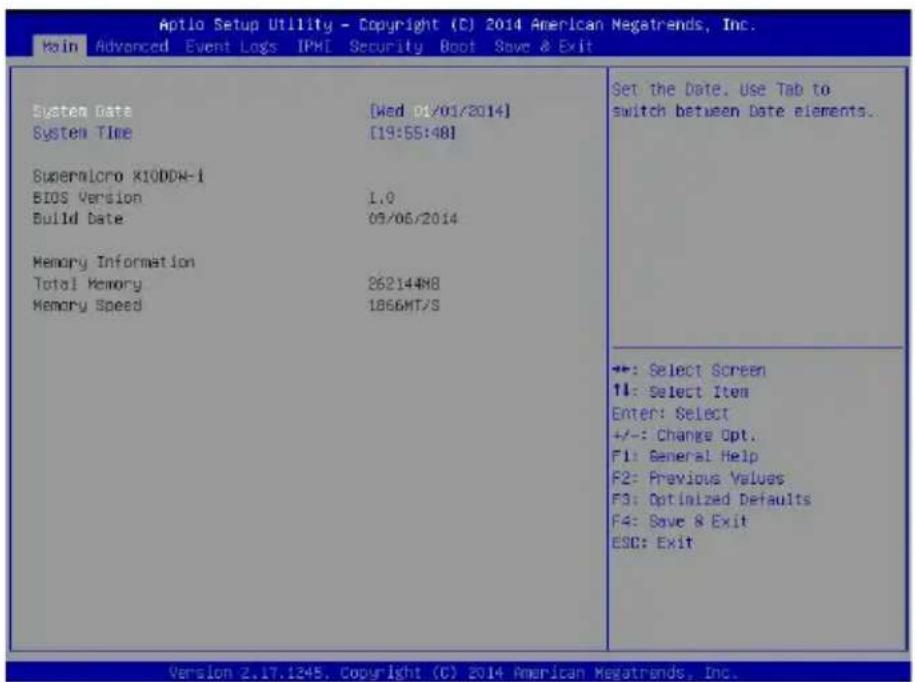Click the Set the Date help text
Viewport: 915px width, 682px height.
point(742,100)
